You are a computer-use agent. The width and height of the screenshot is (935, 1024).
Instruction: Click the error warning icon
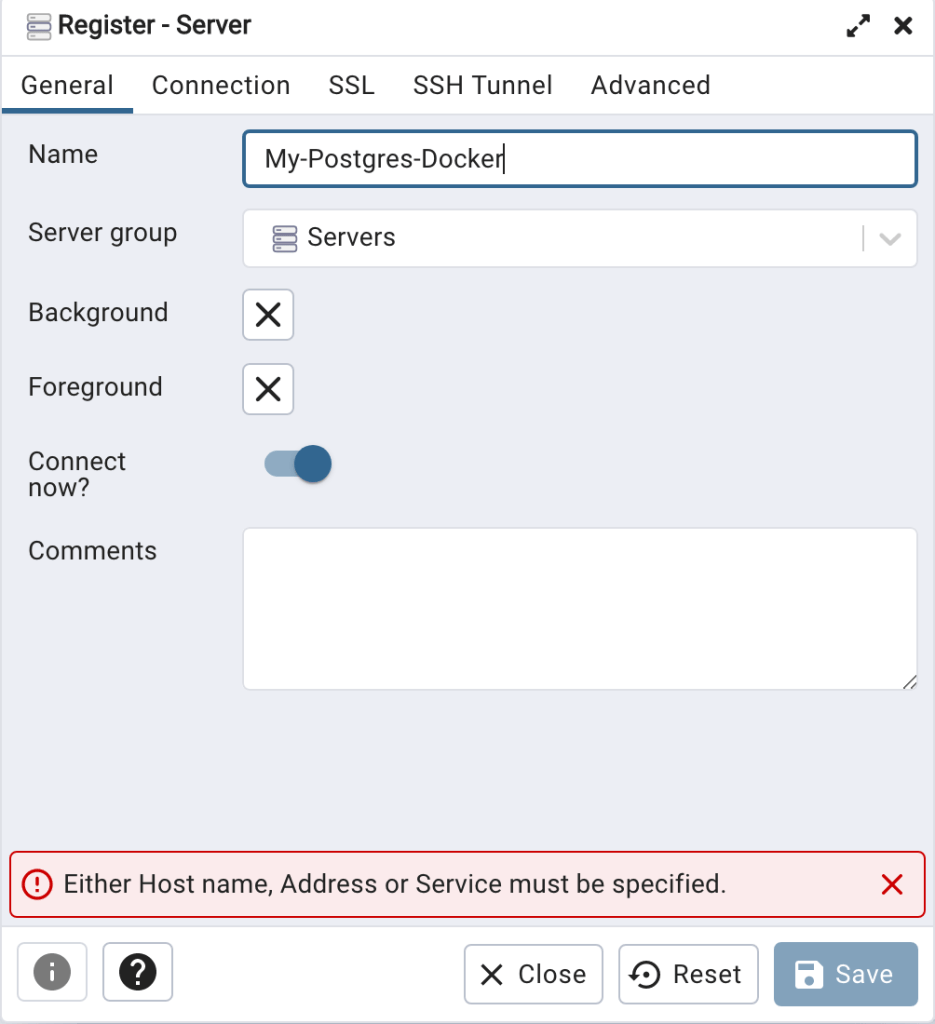click(x=38, y=884)
